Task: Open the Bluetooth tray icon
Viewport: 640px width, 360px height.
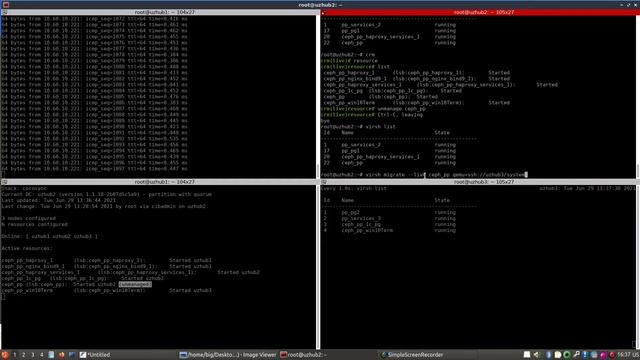Action: click(x=549, y=355)
